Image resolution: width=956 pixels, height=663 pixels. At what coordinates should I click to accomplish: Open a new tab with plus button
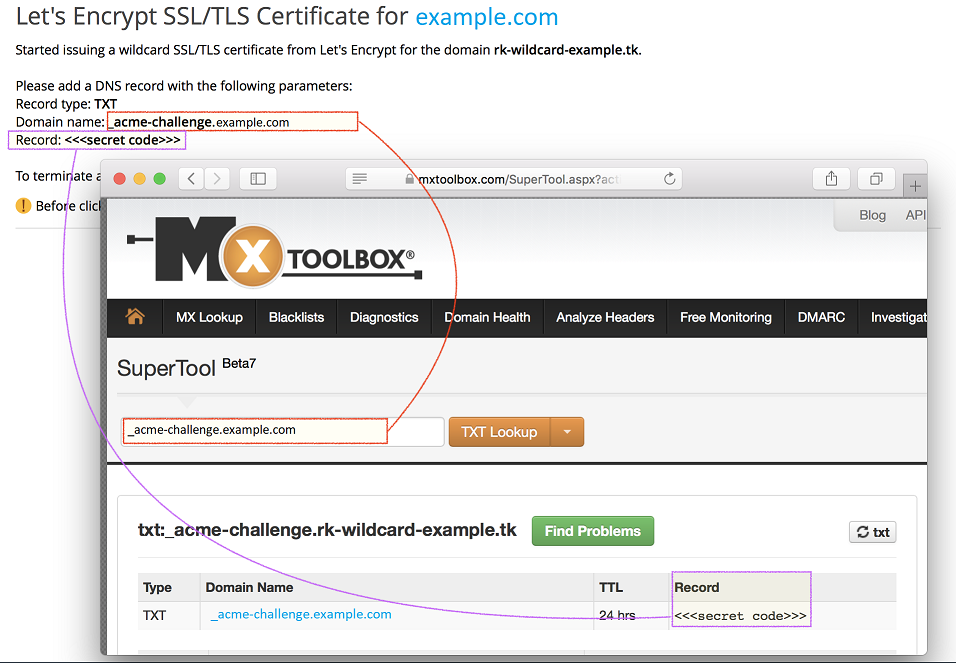tap(915, 186)
